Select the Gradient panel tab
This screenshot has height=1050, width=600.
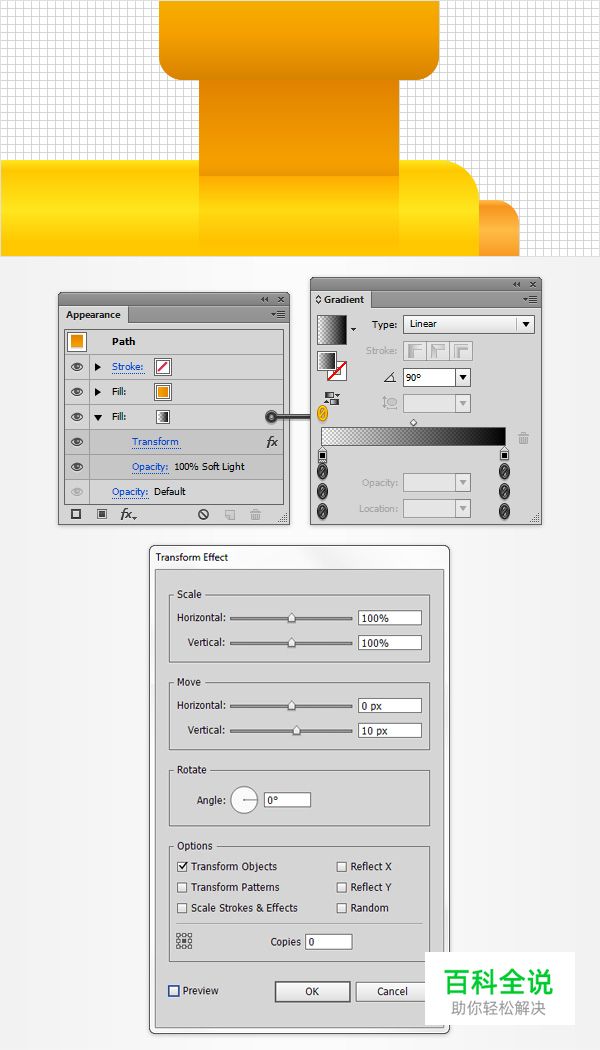click(344, 299)
